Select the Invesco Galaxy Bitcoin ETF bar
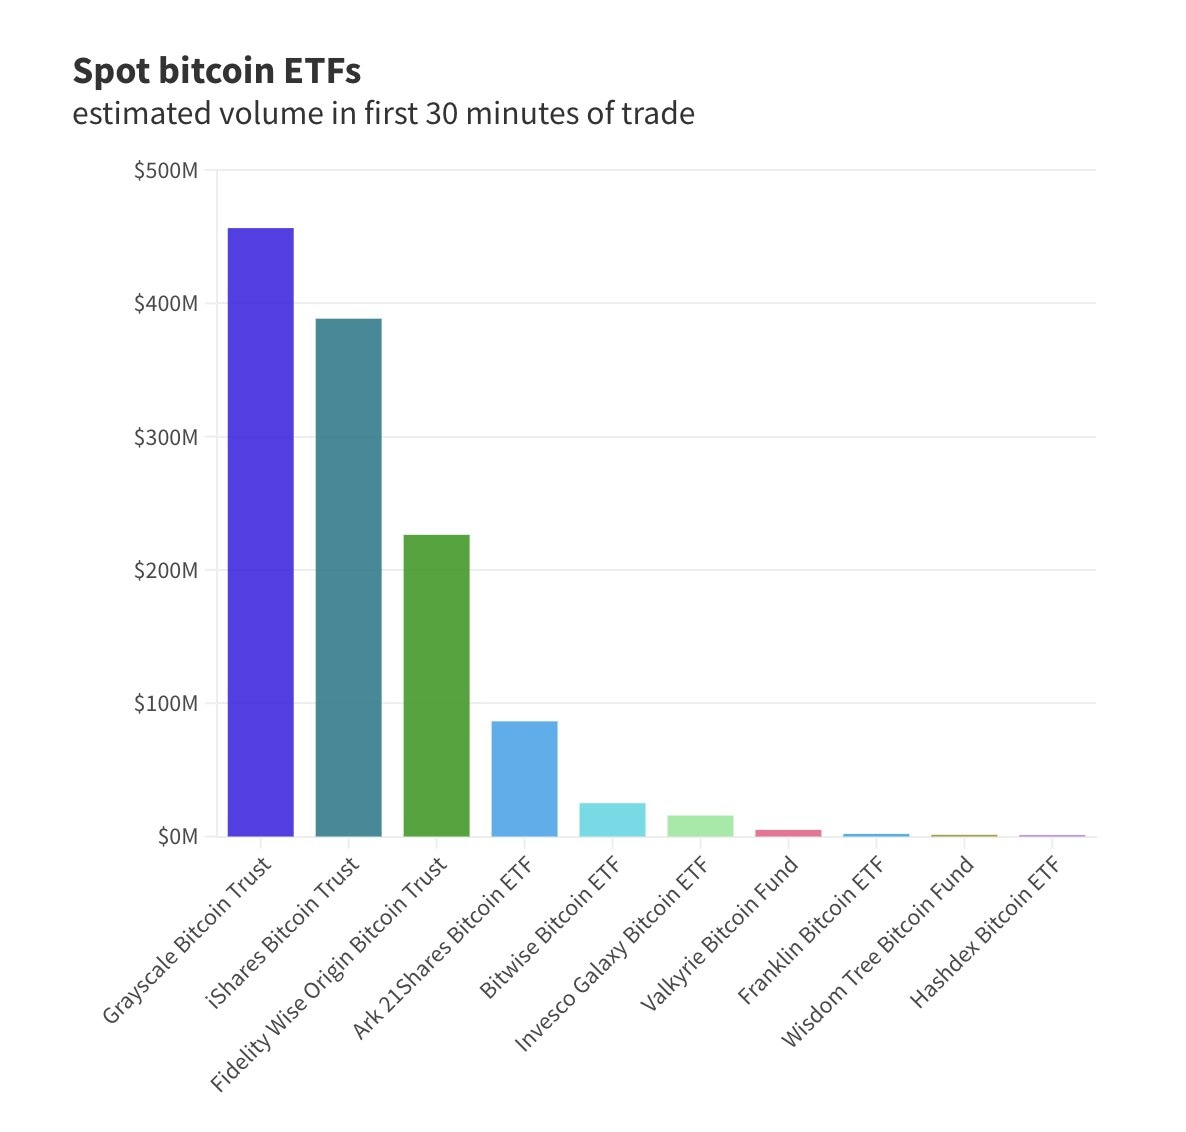 [700, 826]
